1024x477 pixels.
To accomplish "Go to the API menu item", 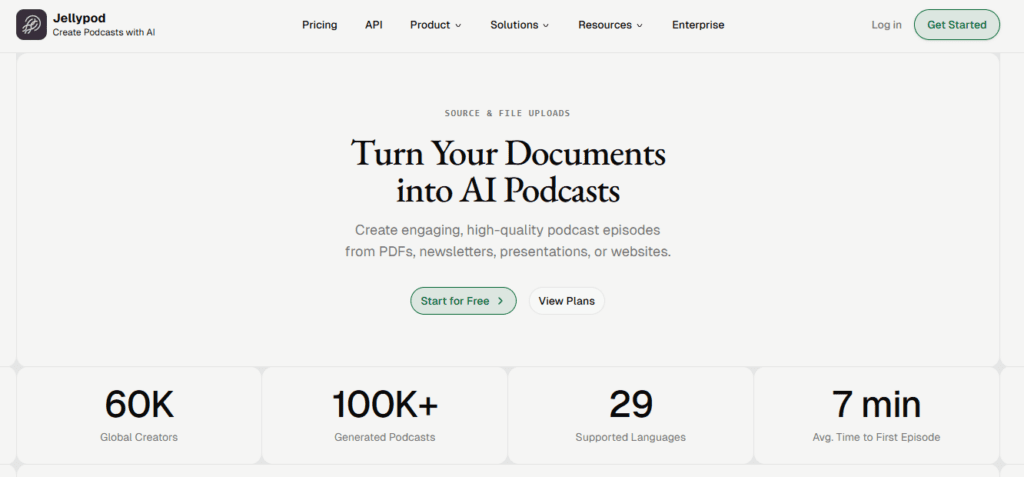I will 373,25.
